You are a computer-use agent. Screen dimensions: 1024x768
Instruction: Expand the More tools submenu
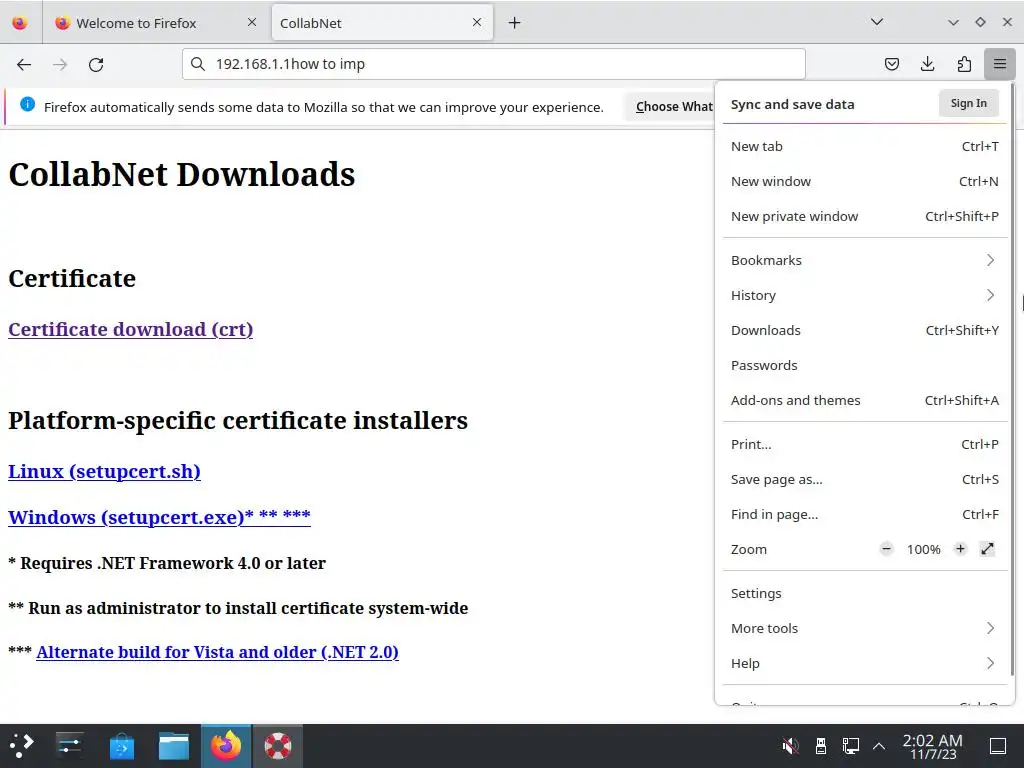[x=865, y=628]
